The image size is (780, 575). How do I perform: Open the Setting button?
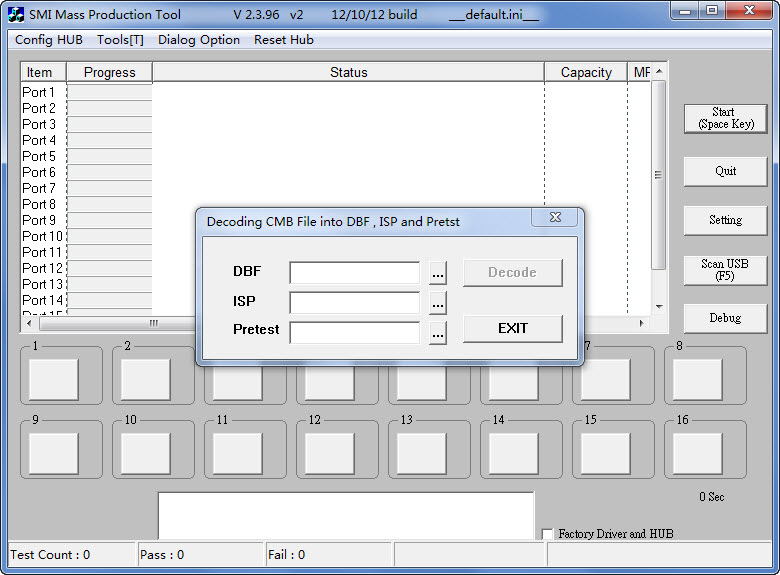click(x=725, y=220)
